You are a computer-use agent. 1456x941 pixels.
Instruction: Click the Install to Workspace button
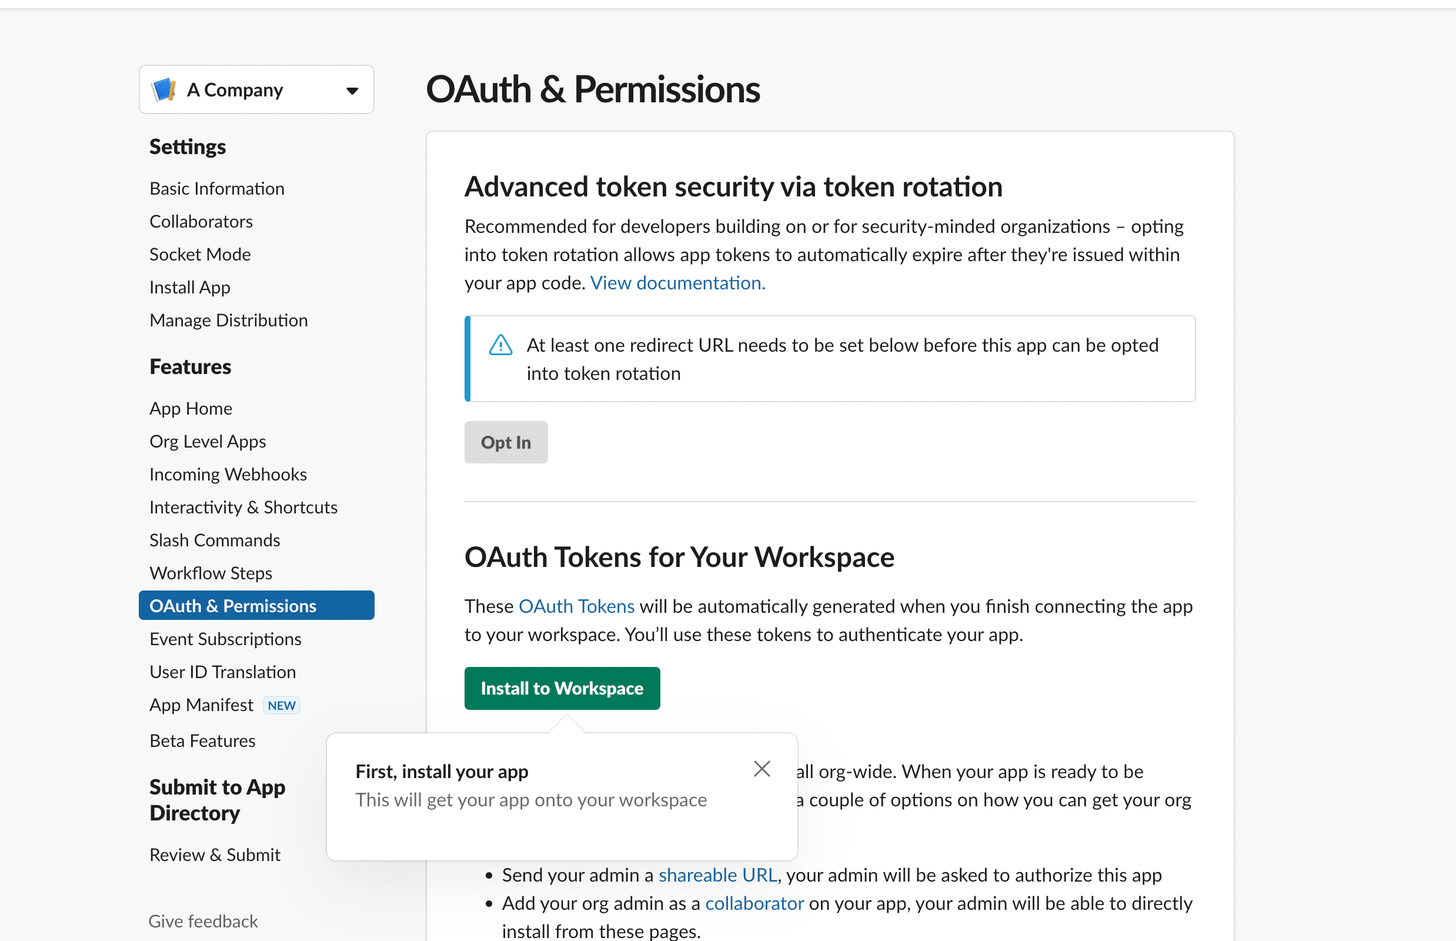(562, 688)
